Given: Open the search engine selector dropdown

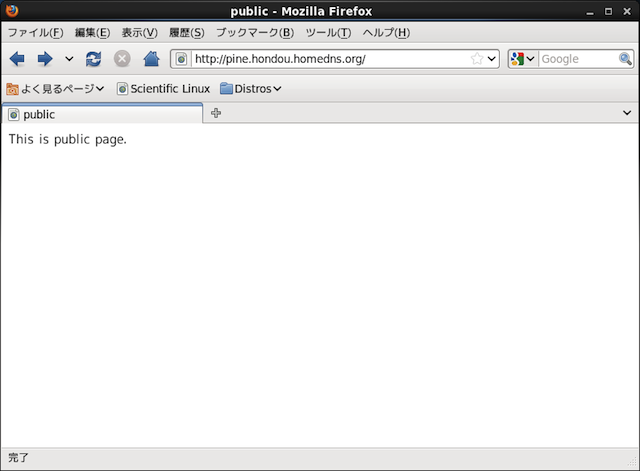Looking at the screenshot, I should pos(523,59).
